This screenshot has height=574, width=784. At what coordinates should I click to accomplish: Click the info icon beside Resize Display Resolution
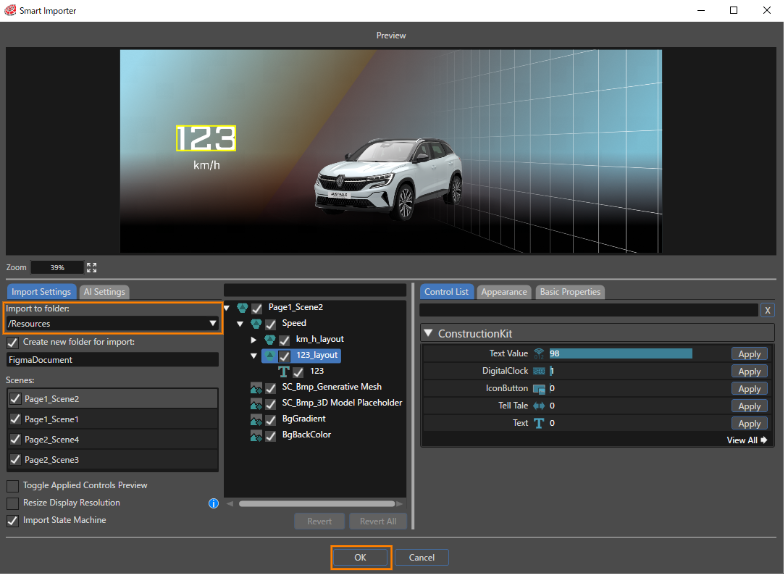(x=214, y=504)
